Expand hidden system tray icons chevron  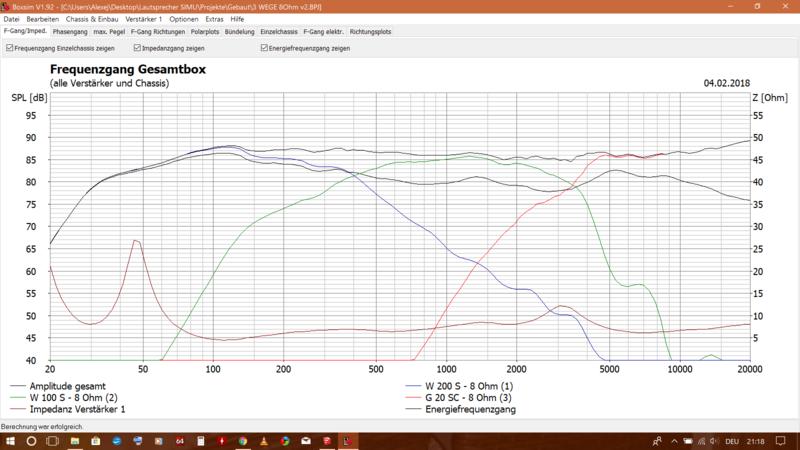pyautogui.click(x=673, y=441)
